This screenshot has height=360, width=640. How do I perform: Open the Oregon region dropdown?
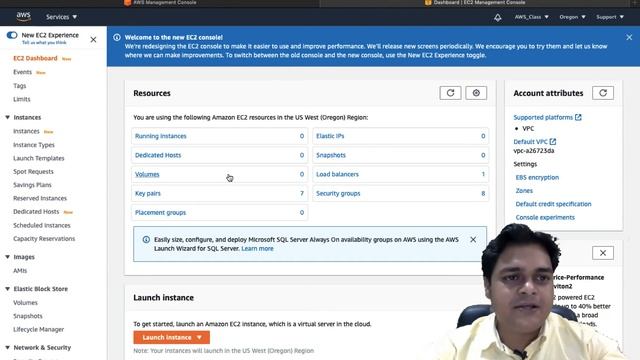point(572,17)
